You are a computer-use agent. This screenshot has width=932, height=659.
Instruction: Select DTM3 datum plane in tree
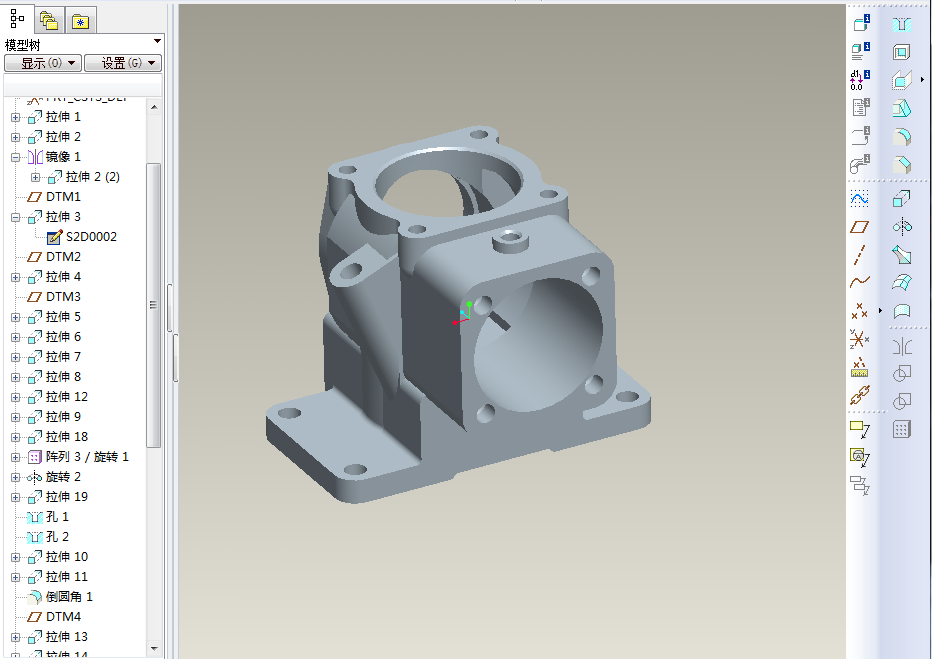coord(54,297)
